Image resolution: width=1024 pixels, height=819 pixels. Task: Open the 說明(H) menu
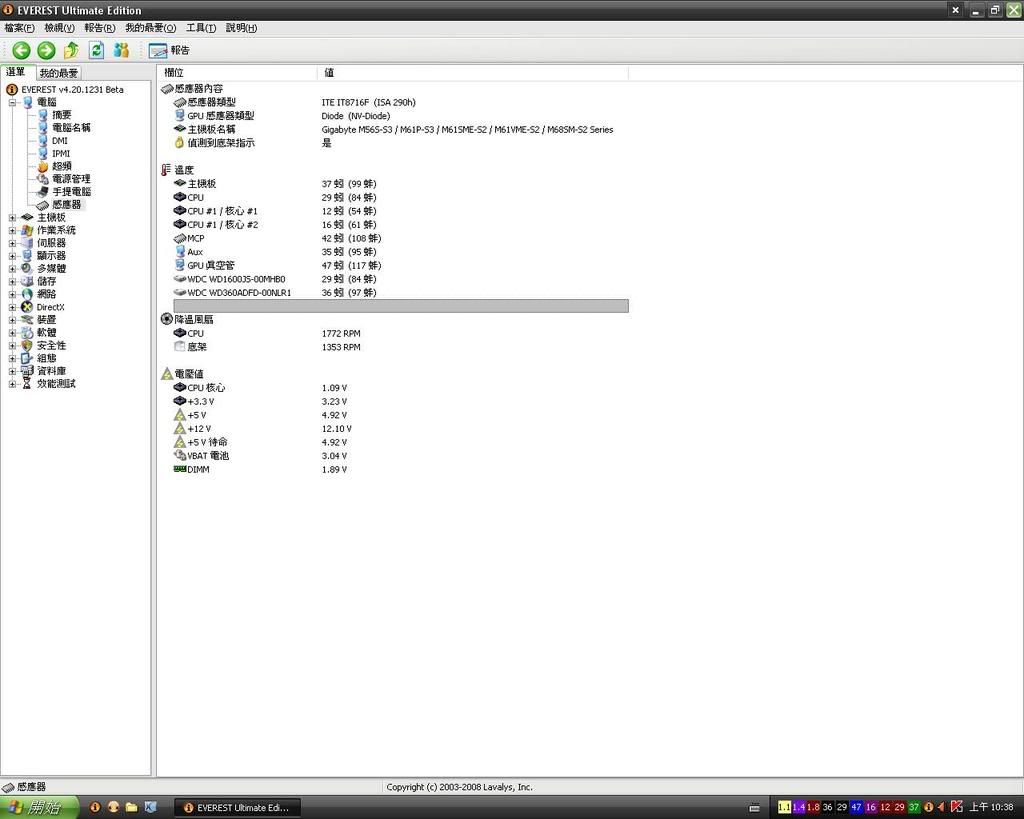[241, 28]
